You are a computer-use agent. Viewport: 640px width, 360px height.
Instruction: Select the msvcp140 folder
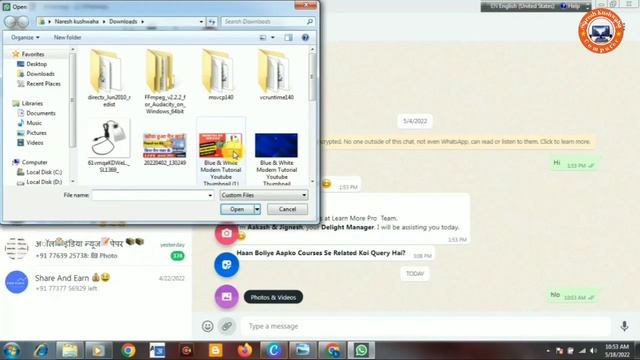coord(221,75)
